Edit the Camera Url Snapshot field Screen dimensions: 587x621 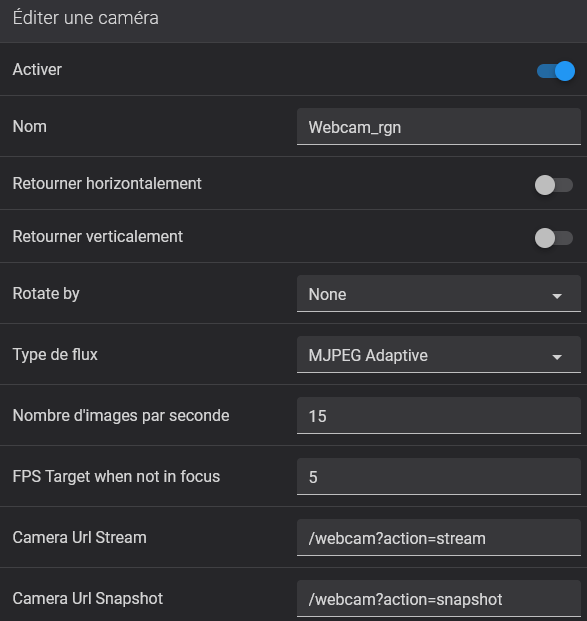click(x=439, y=598)
